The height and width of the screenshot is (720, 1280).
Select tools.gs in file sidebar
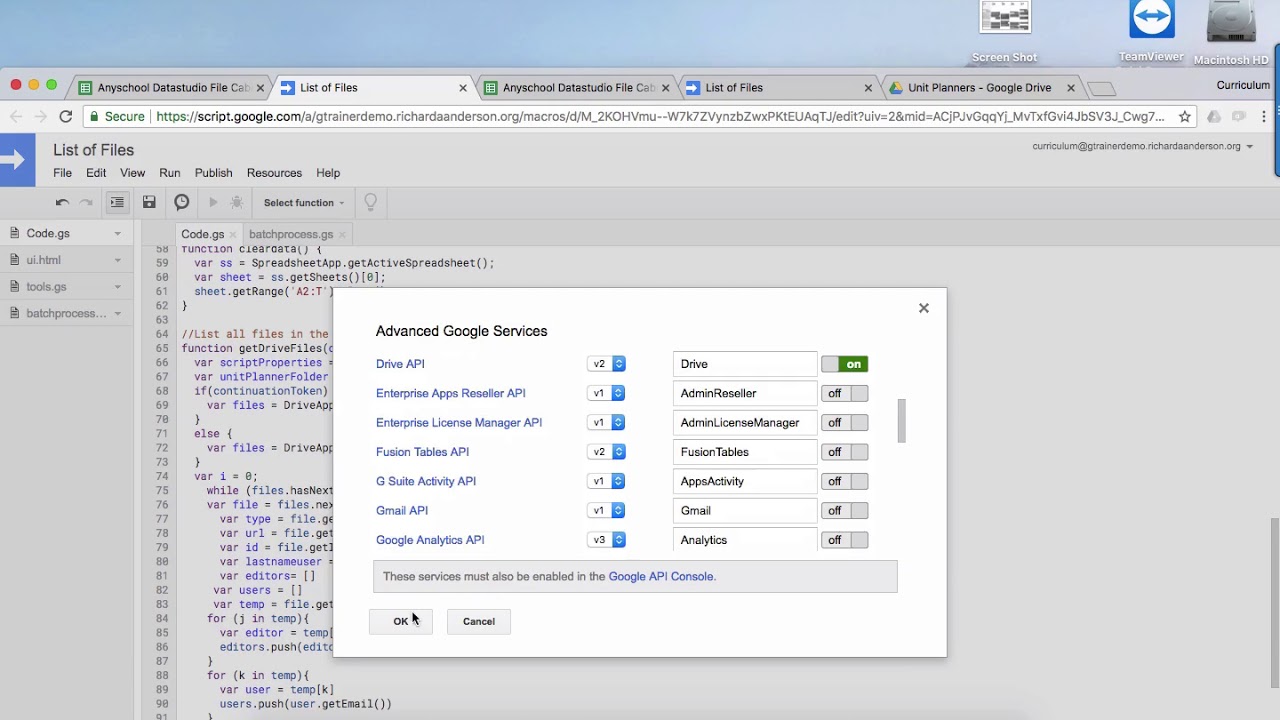46,287
